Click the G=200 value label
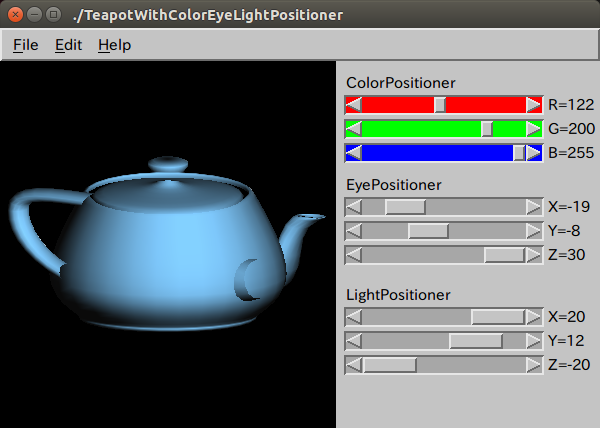Screen dimensions: 600x428 (x=571, y=129)
